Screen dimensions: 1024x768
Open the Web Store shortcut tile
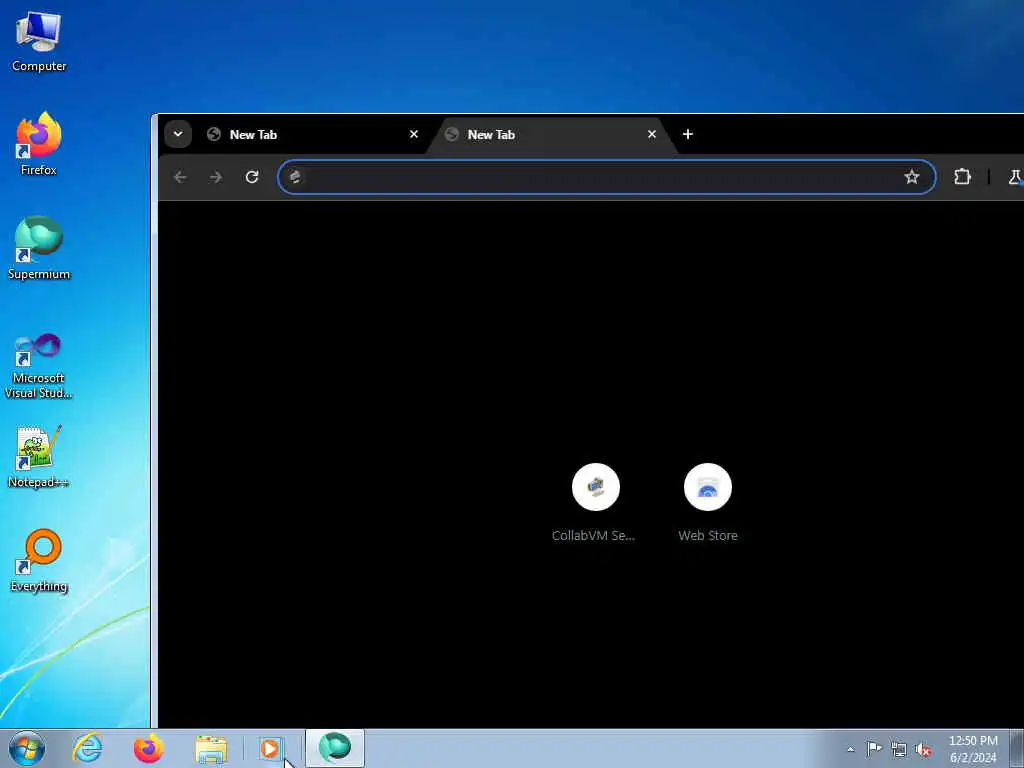708,502
